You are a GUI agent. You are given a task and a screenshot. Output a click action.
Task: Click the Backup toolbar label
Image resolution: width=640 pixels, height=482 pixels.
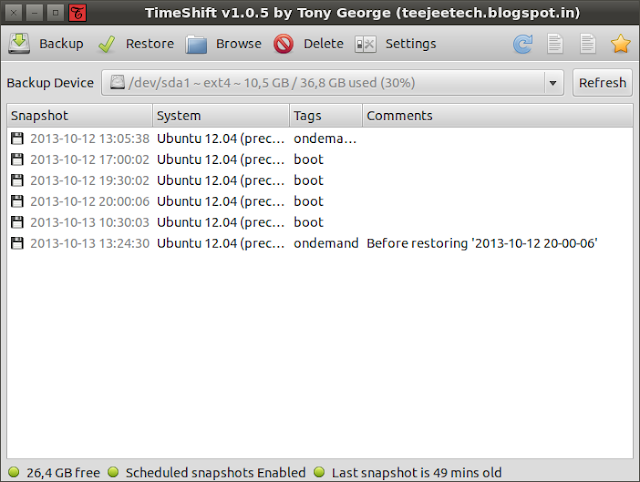pos(61,44)
